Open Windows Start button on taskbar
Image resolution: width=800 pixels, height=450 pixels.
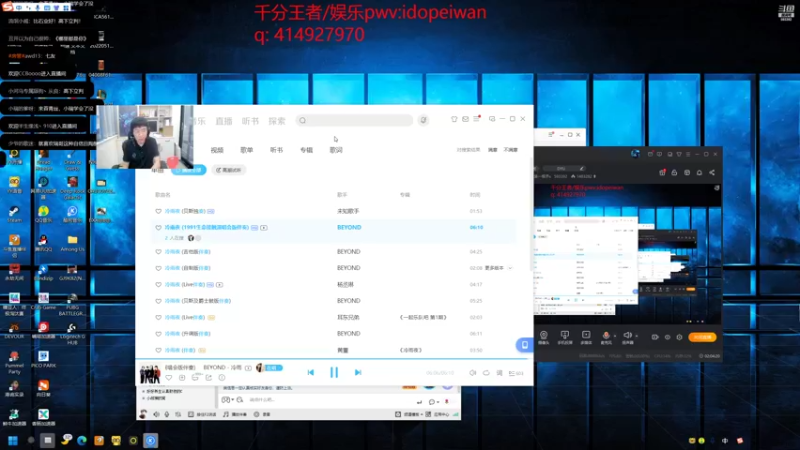[13, 441]
